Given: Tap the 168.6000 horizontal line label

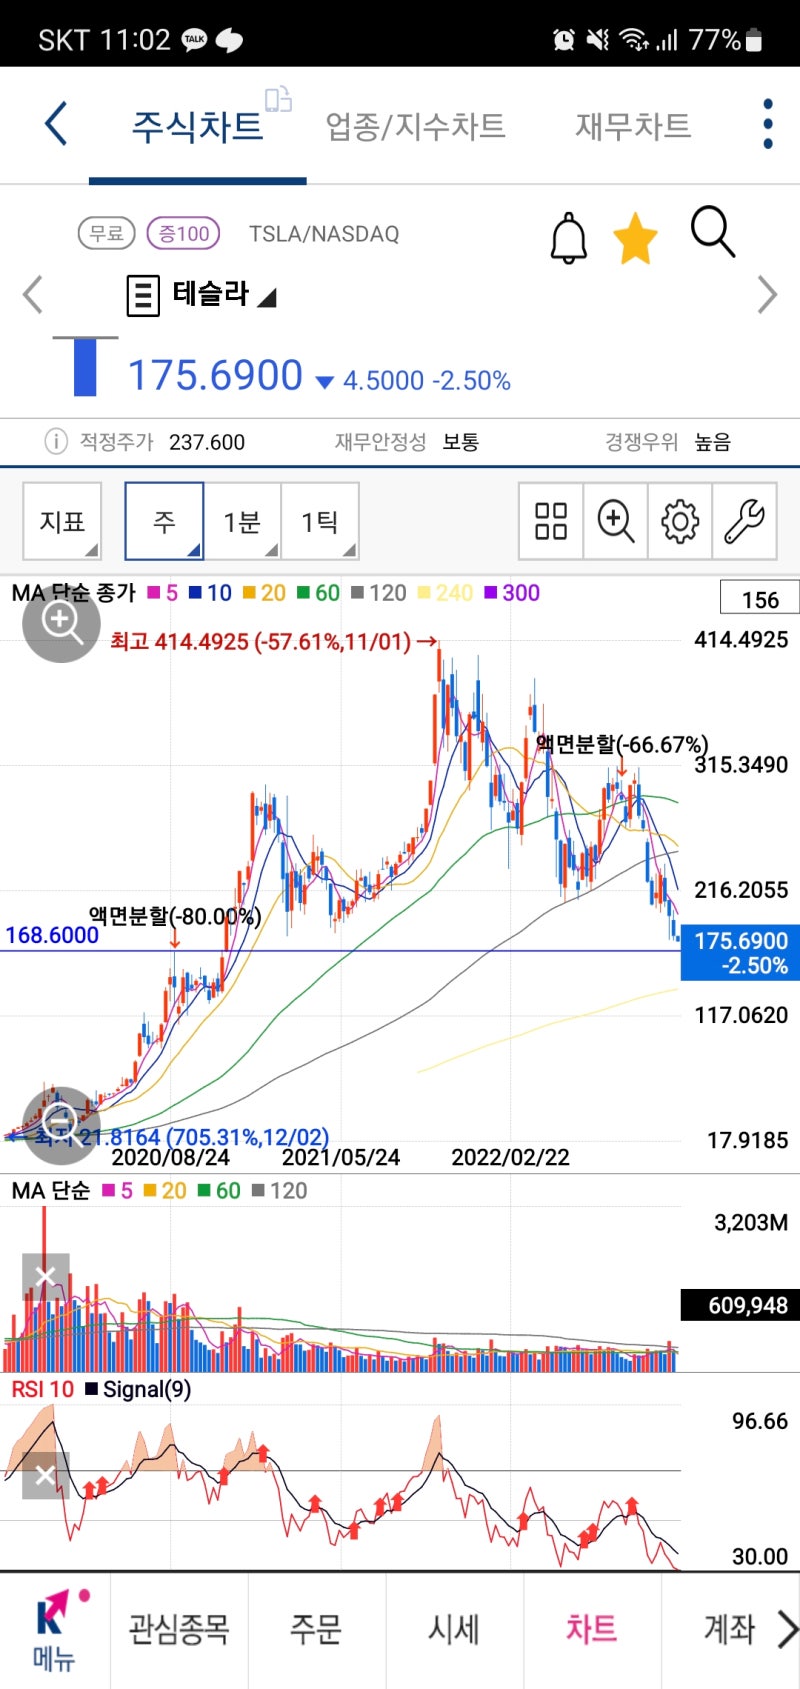Looking at the screenshot, I should [52, 935].
